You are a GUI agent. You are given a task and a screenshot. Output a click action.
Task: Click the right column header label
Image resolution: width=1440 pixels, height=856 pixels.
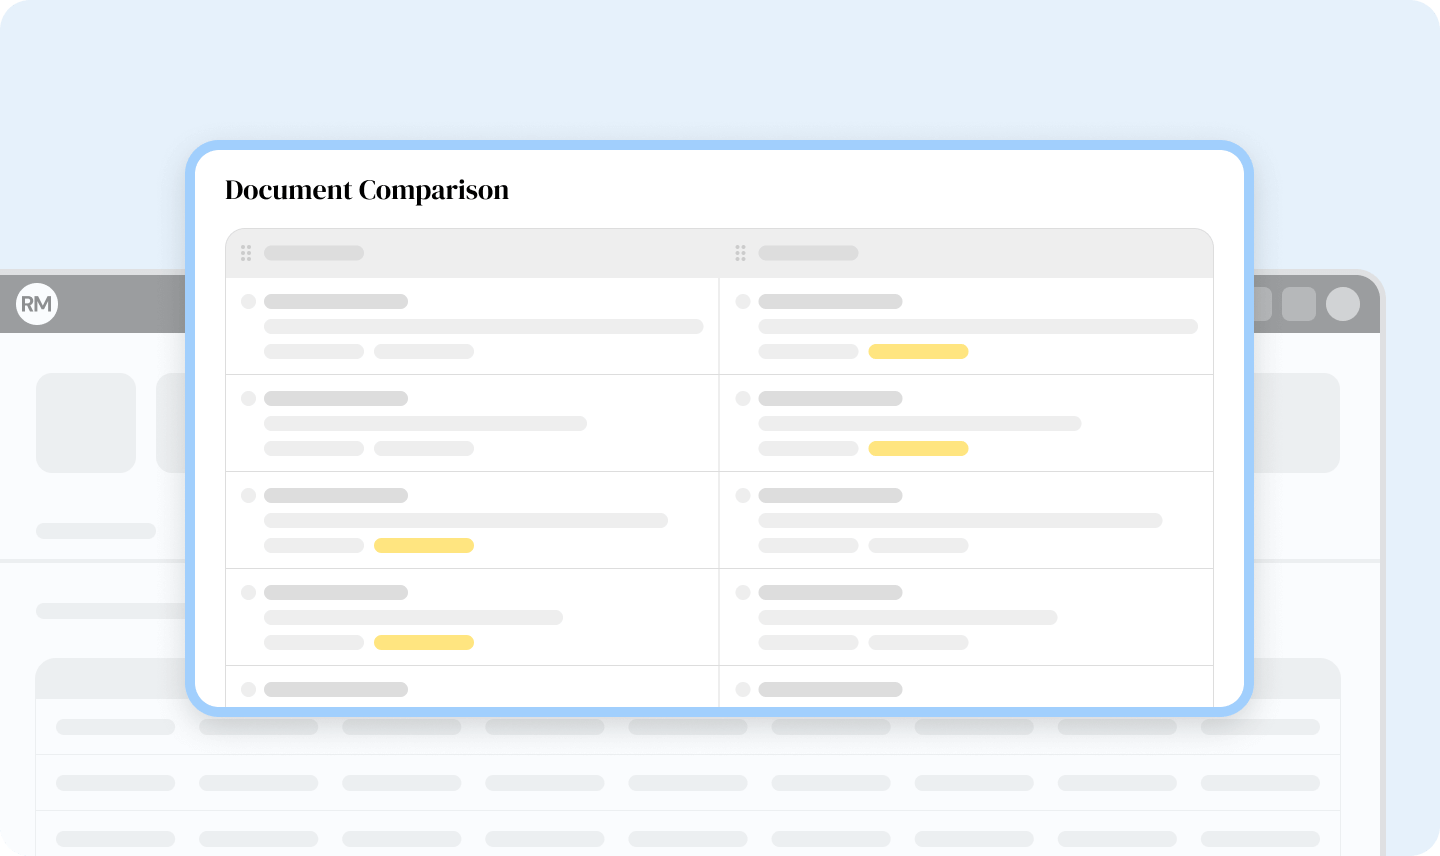pos(808,253)
